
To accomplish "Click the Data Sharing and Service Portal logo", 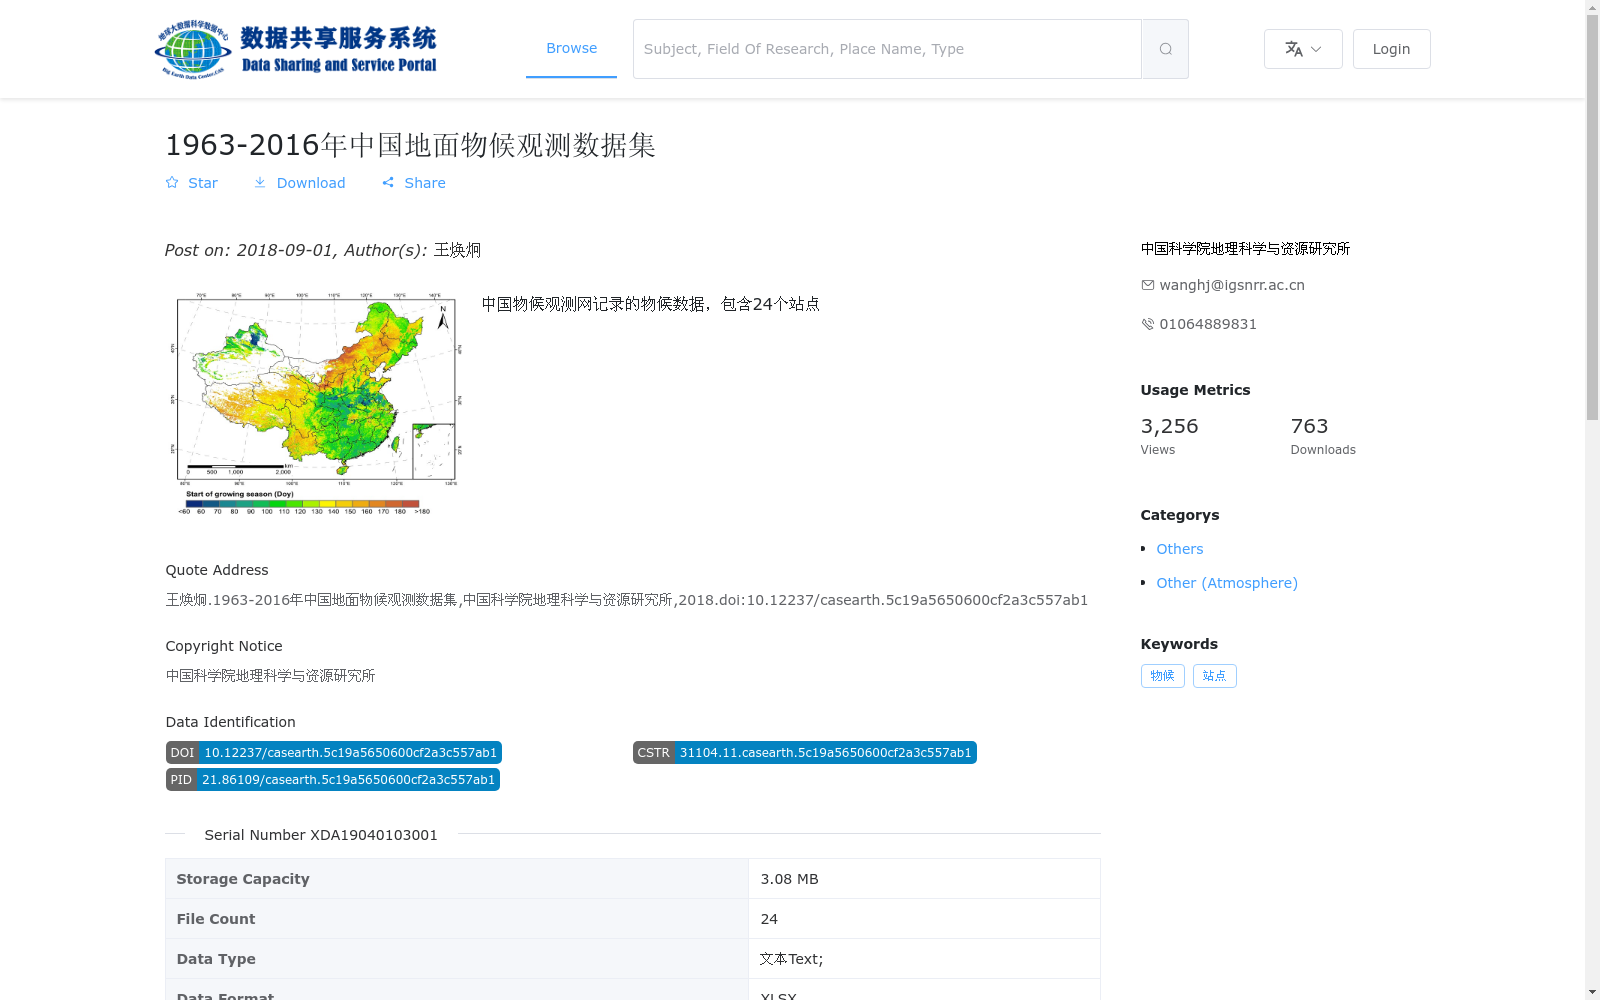I will pos(297,49).
